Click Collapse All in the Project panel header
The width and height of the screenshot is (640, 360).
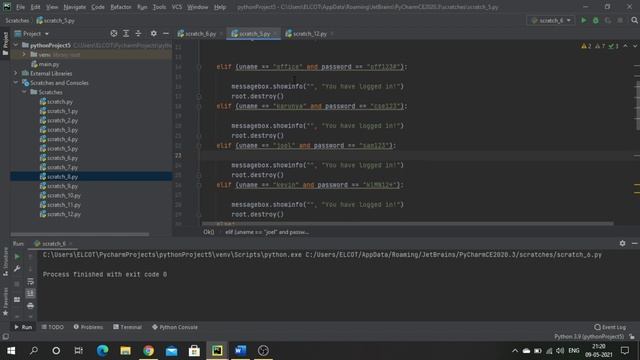click(138, 33)
